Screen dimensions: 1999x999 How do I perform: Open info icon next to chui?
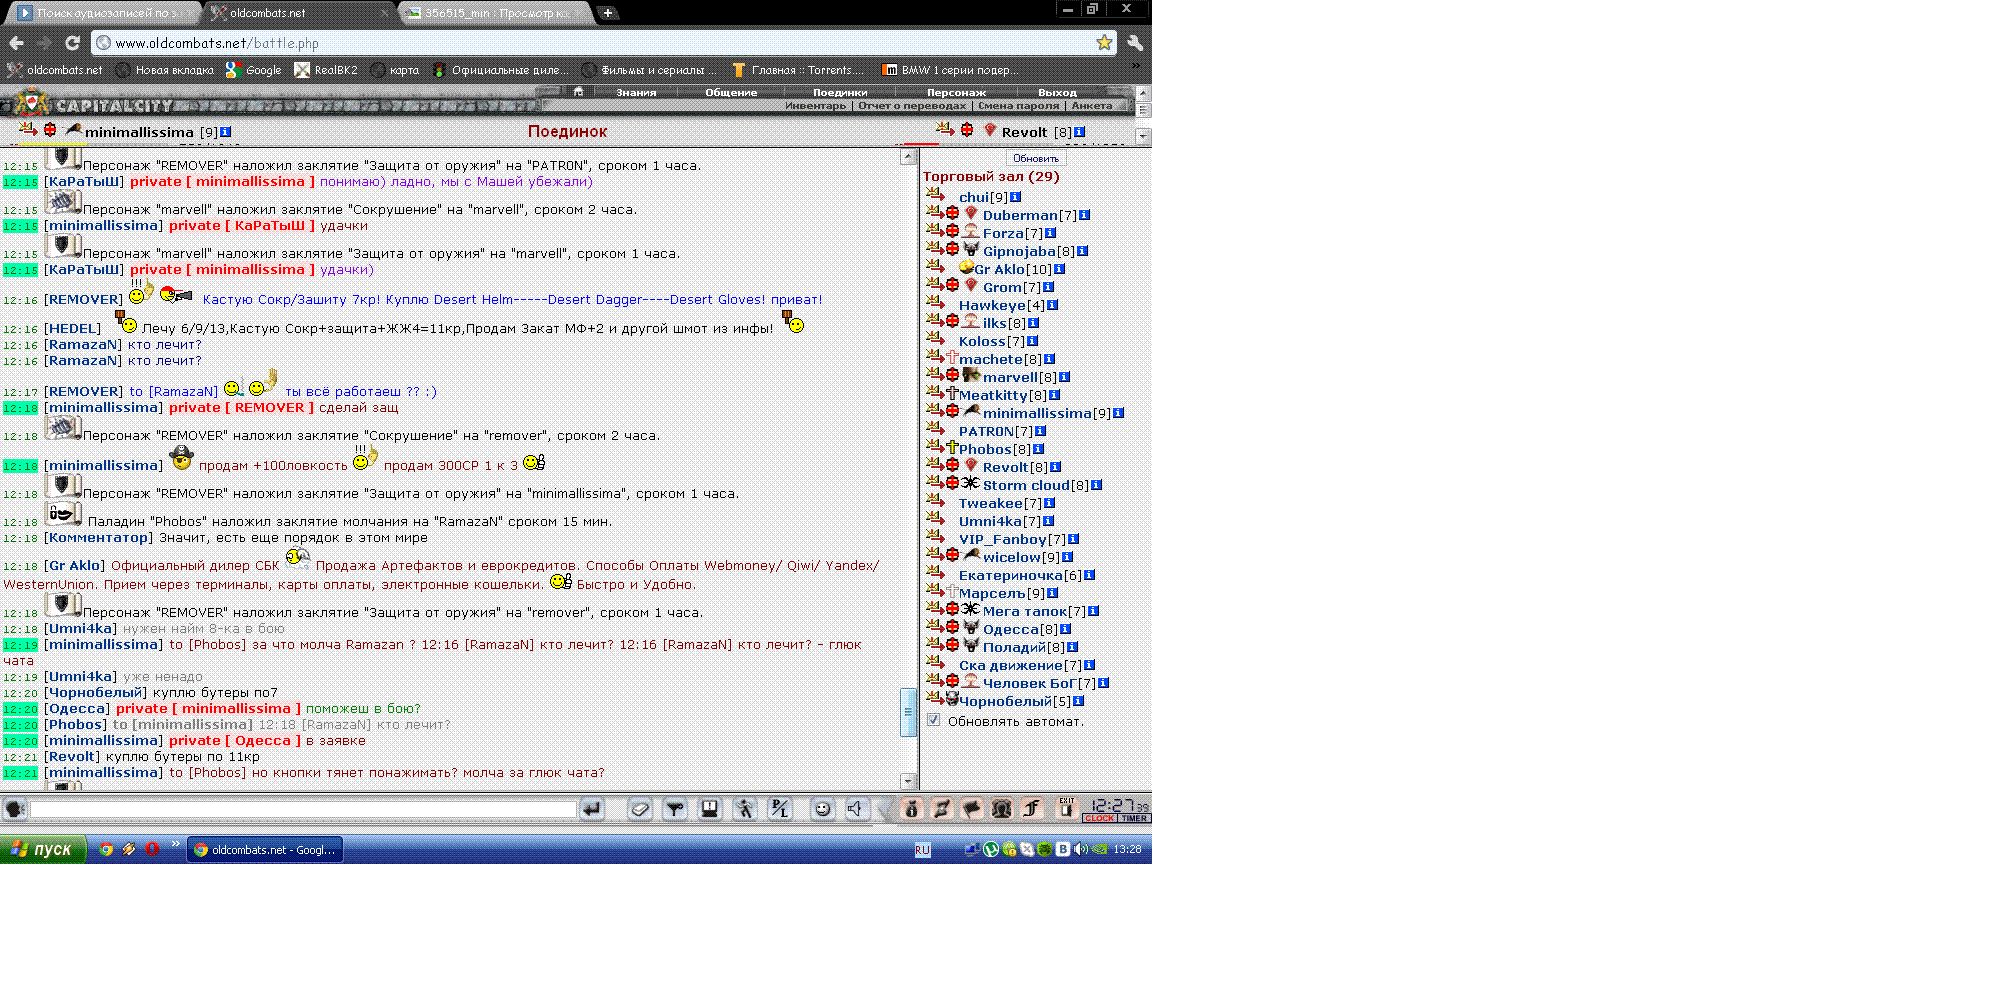click(x=1016, y=197)
